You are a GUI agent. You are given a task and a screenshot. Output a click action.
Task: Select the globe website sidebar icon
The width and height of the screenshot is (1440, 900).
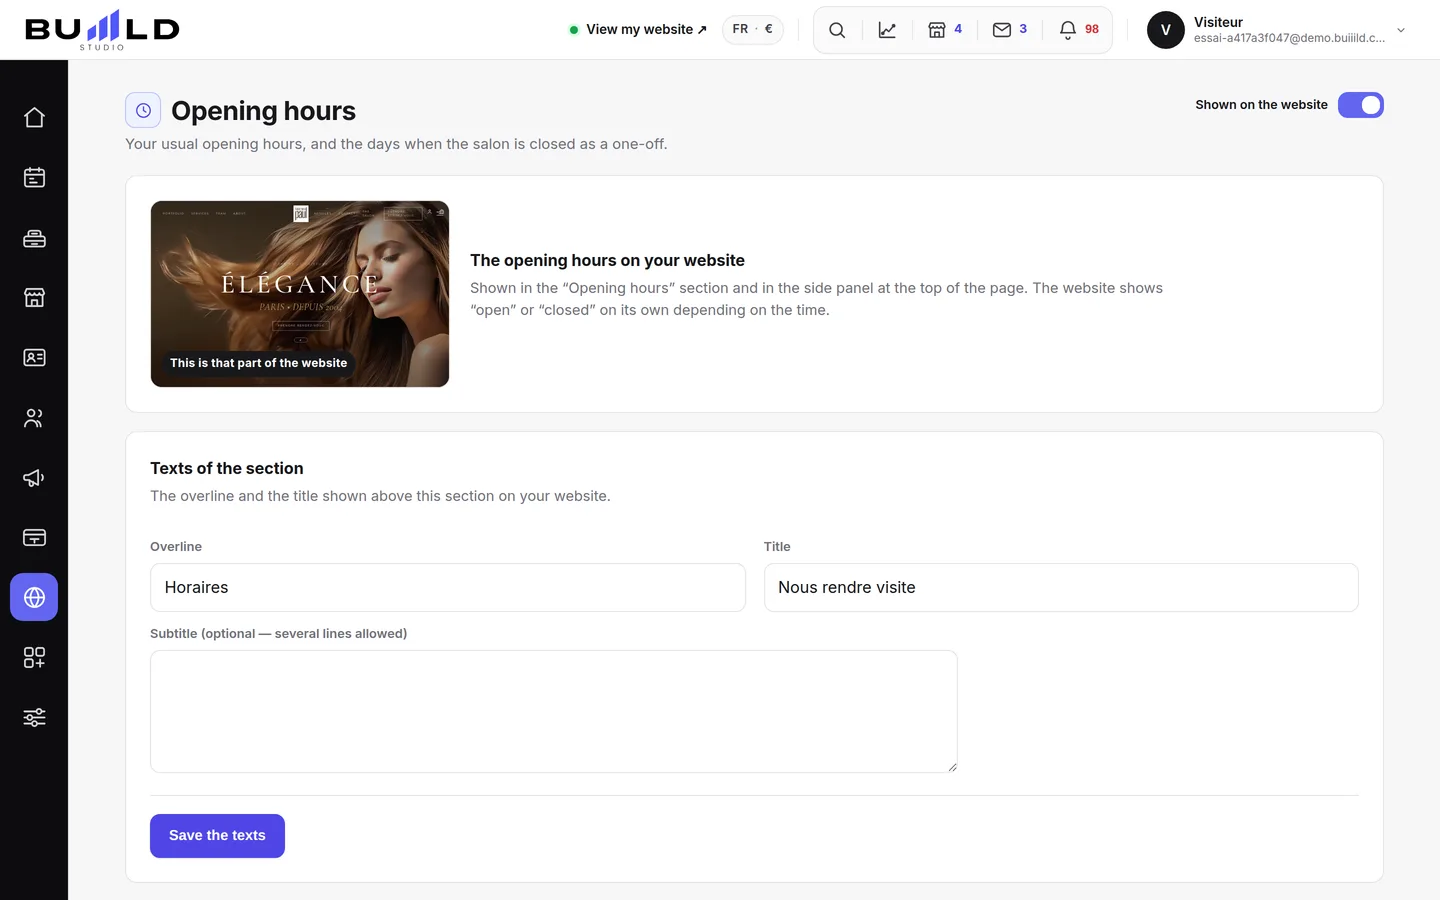(x=34, y=597)
